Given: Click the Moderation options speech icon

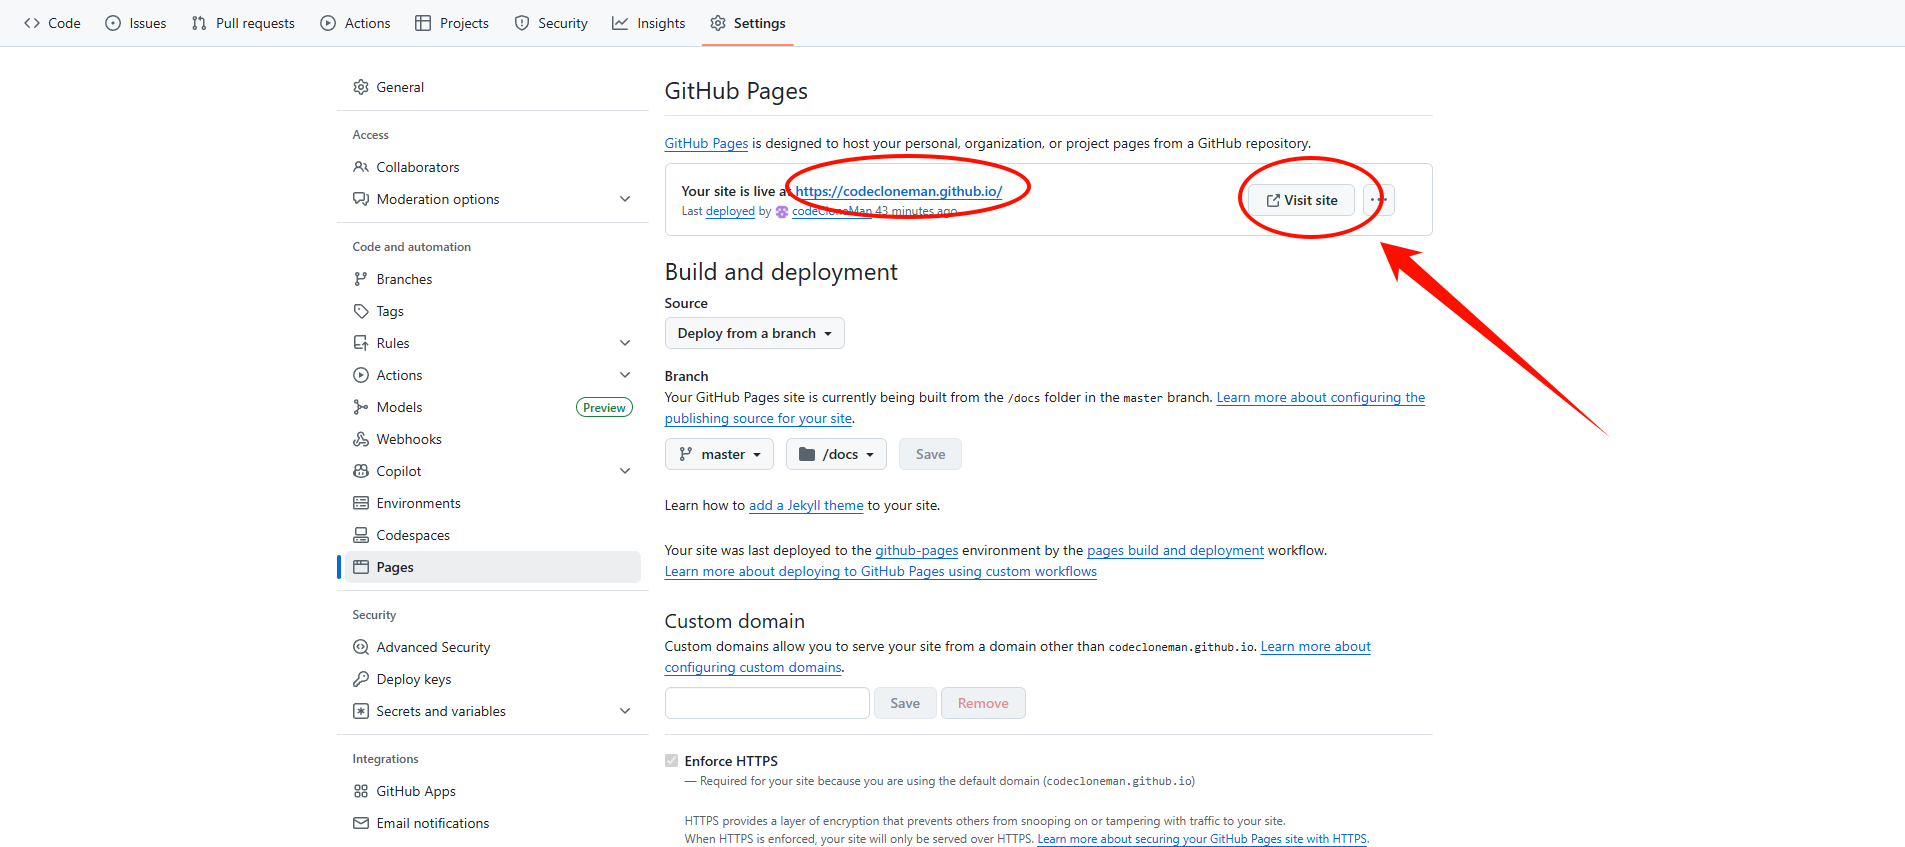Looking at the screenshot, I should pyautogui.click(x=361, y=199).
